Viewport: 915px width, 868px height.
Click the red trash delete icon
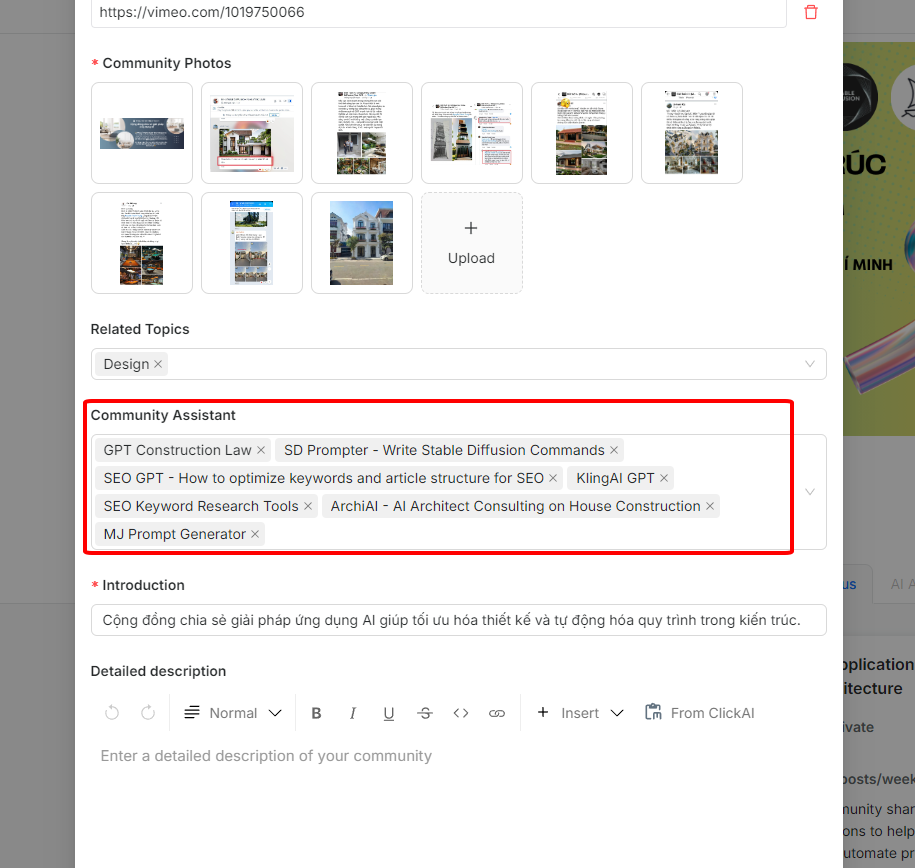pos(810,13)
